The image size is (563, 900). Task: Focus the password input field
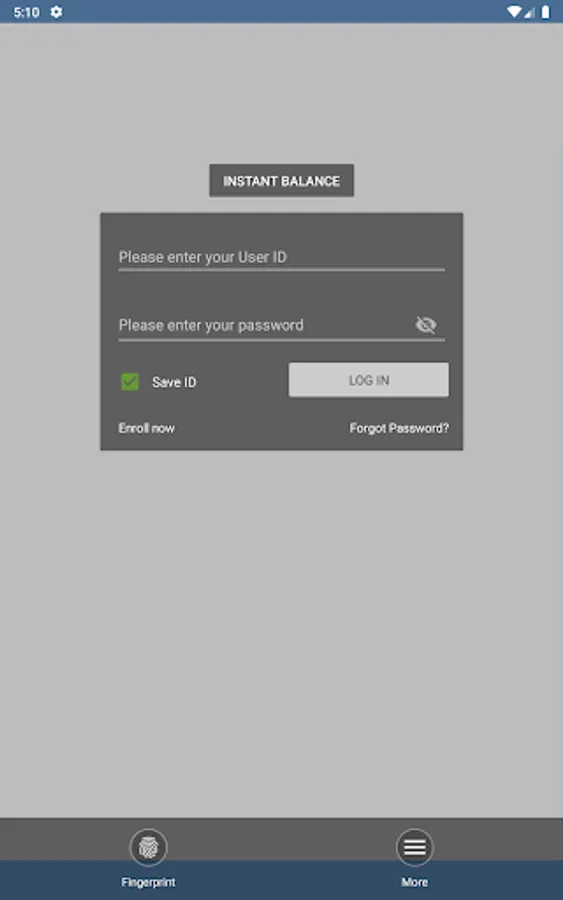[264, 325]
